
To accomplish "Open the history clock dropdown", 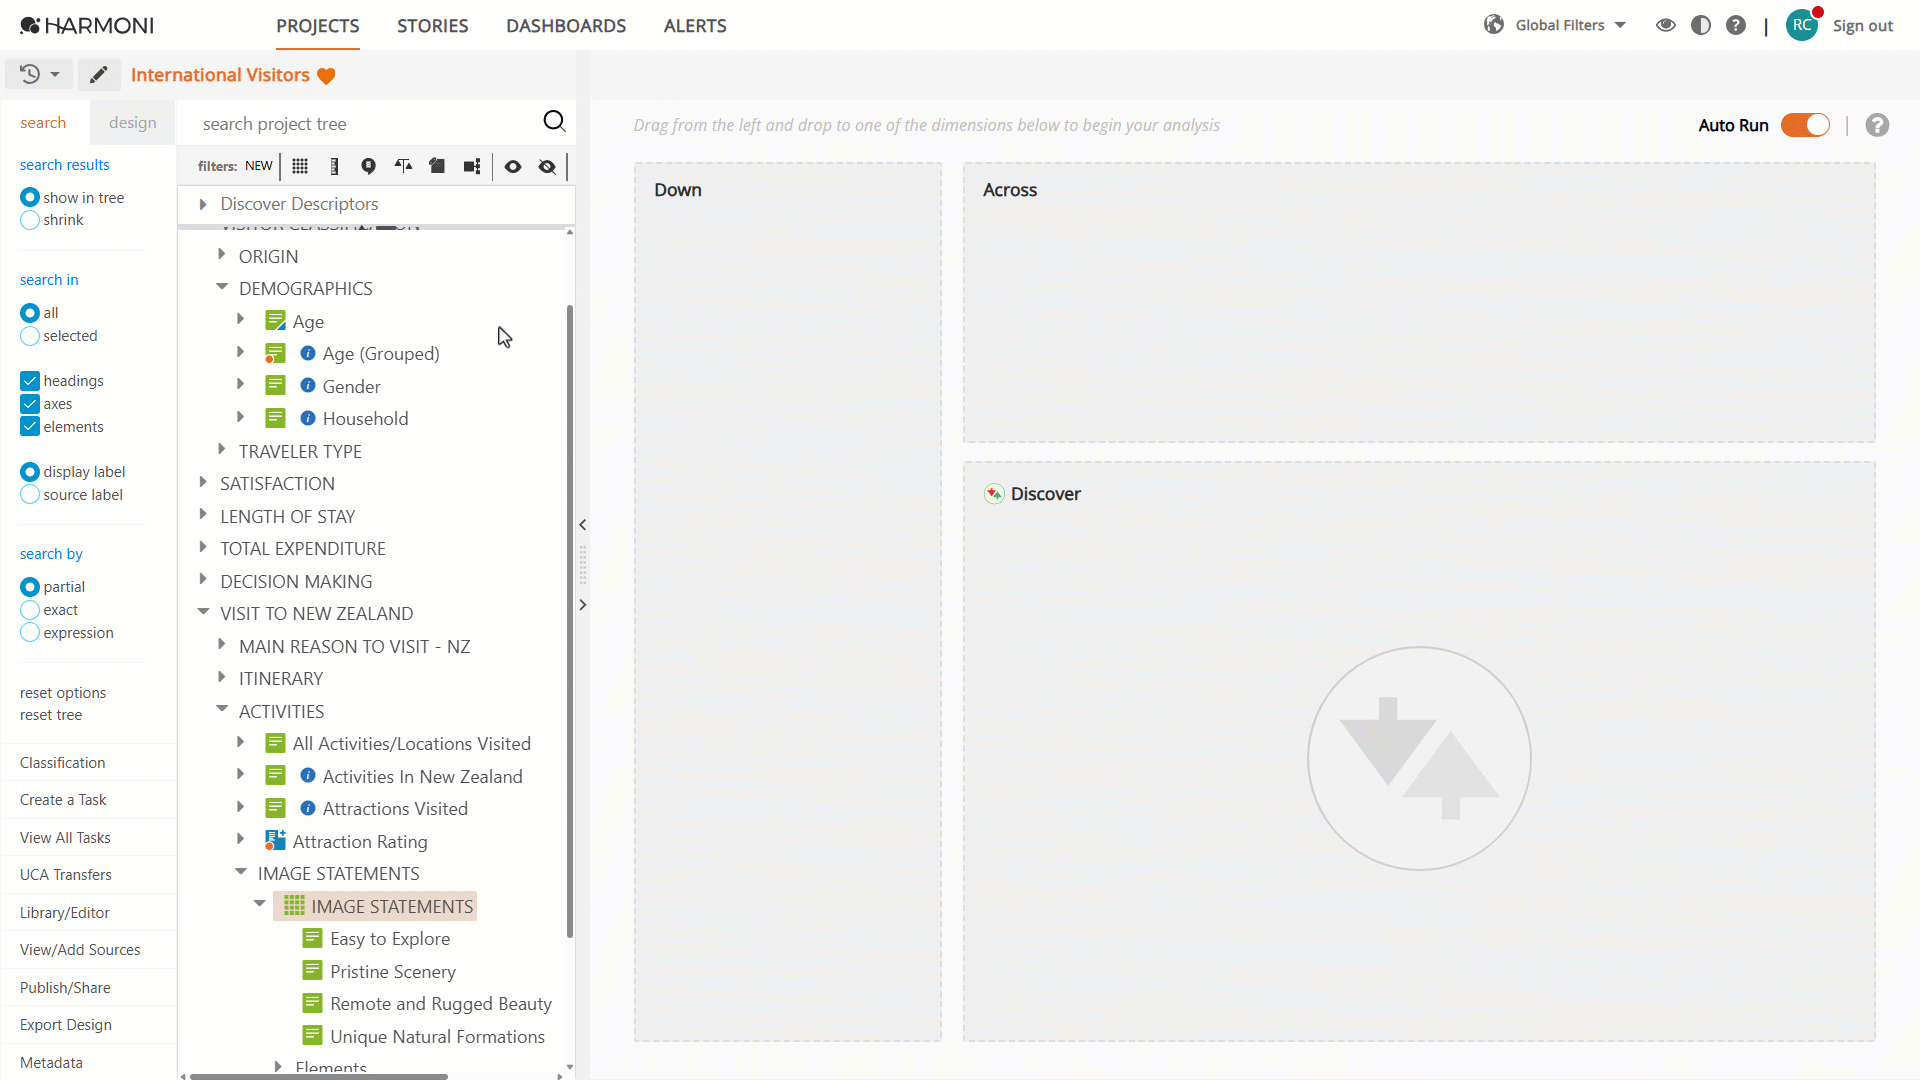I will point(40,74).
